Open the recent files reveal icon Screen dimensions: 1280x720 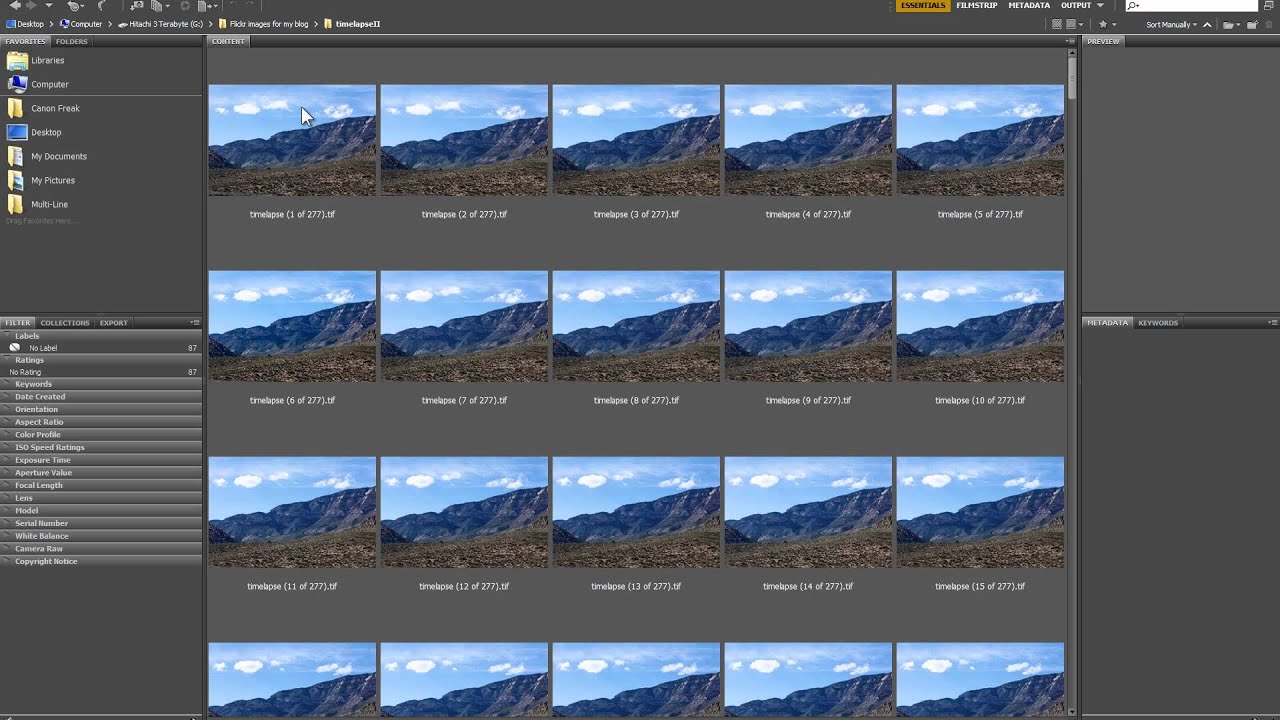pos(75,6)
